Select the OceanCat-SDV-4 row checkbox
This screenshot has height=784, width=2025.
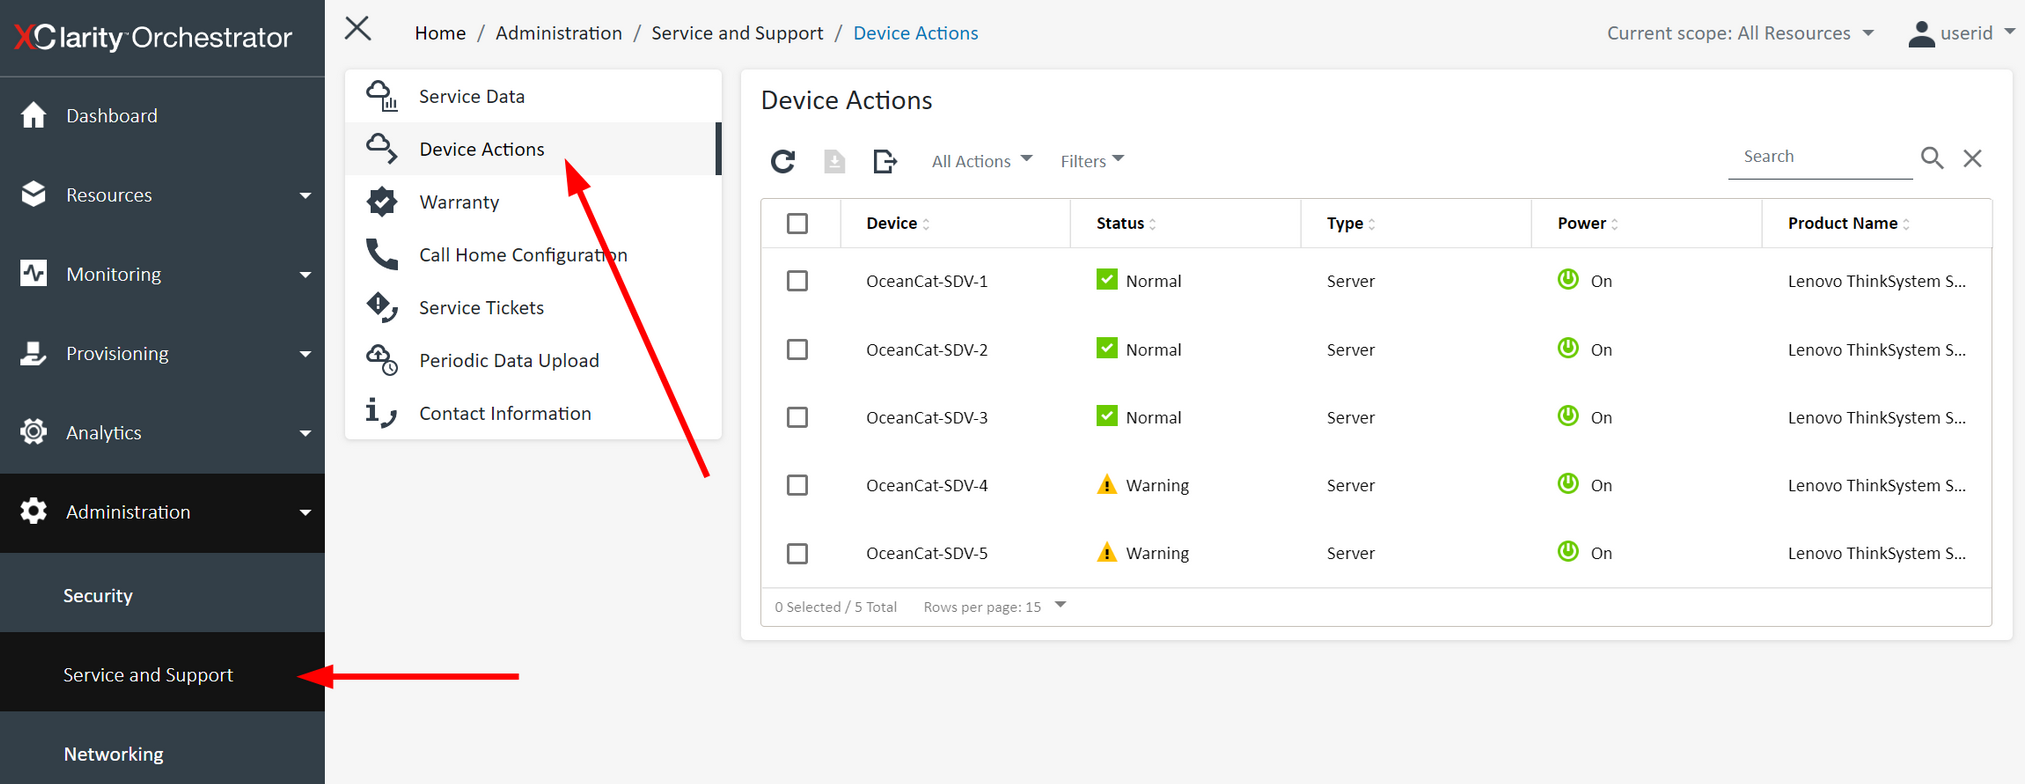[797, 485]
